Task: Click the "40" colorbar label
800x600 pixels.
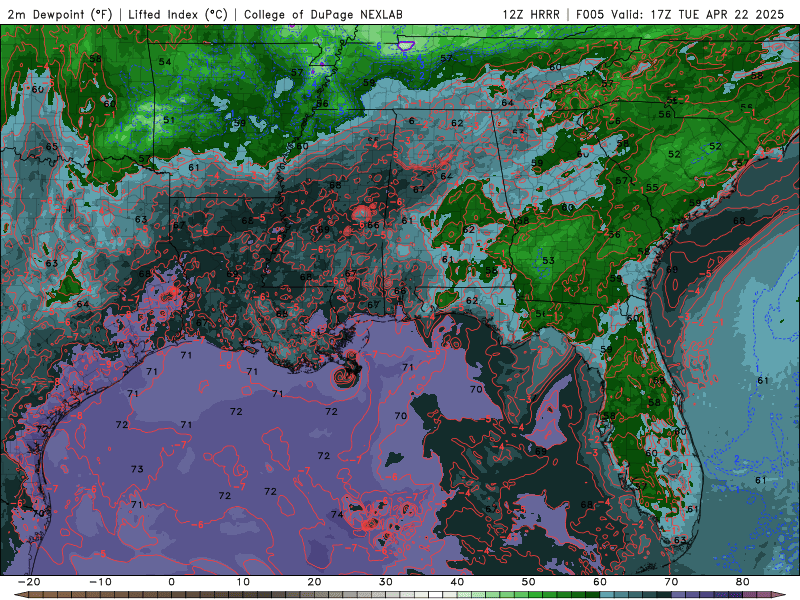Action: coord(457,582)
